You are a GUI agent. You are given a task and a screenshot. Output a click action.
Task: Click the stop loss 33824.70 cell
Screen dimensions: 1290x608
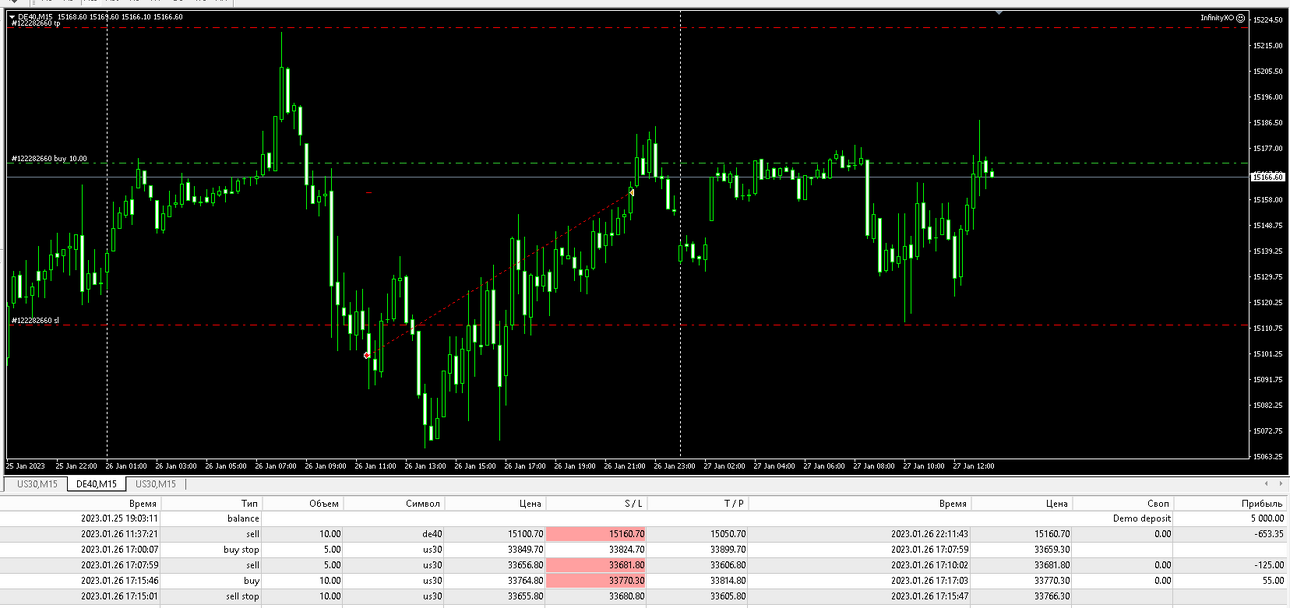627,549
